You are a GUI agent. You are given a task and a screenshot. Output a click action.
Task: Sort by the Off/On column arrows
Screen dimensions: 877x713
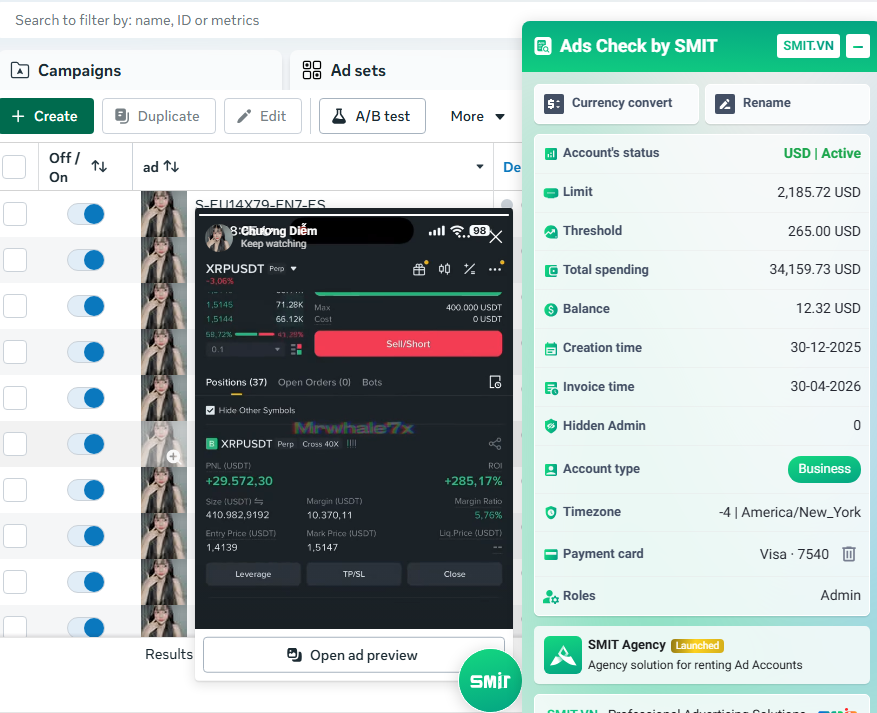click(100, 166)
